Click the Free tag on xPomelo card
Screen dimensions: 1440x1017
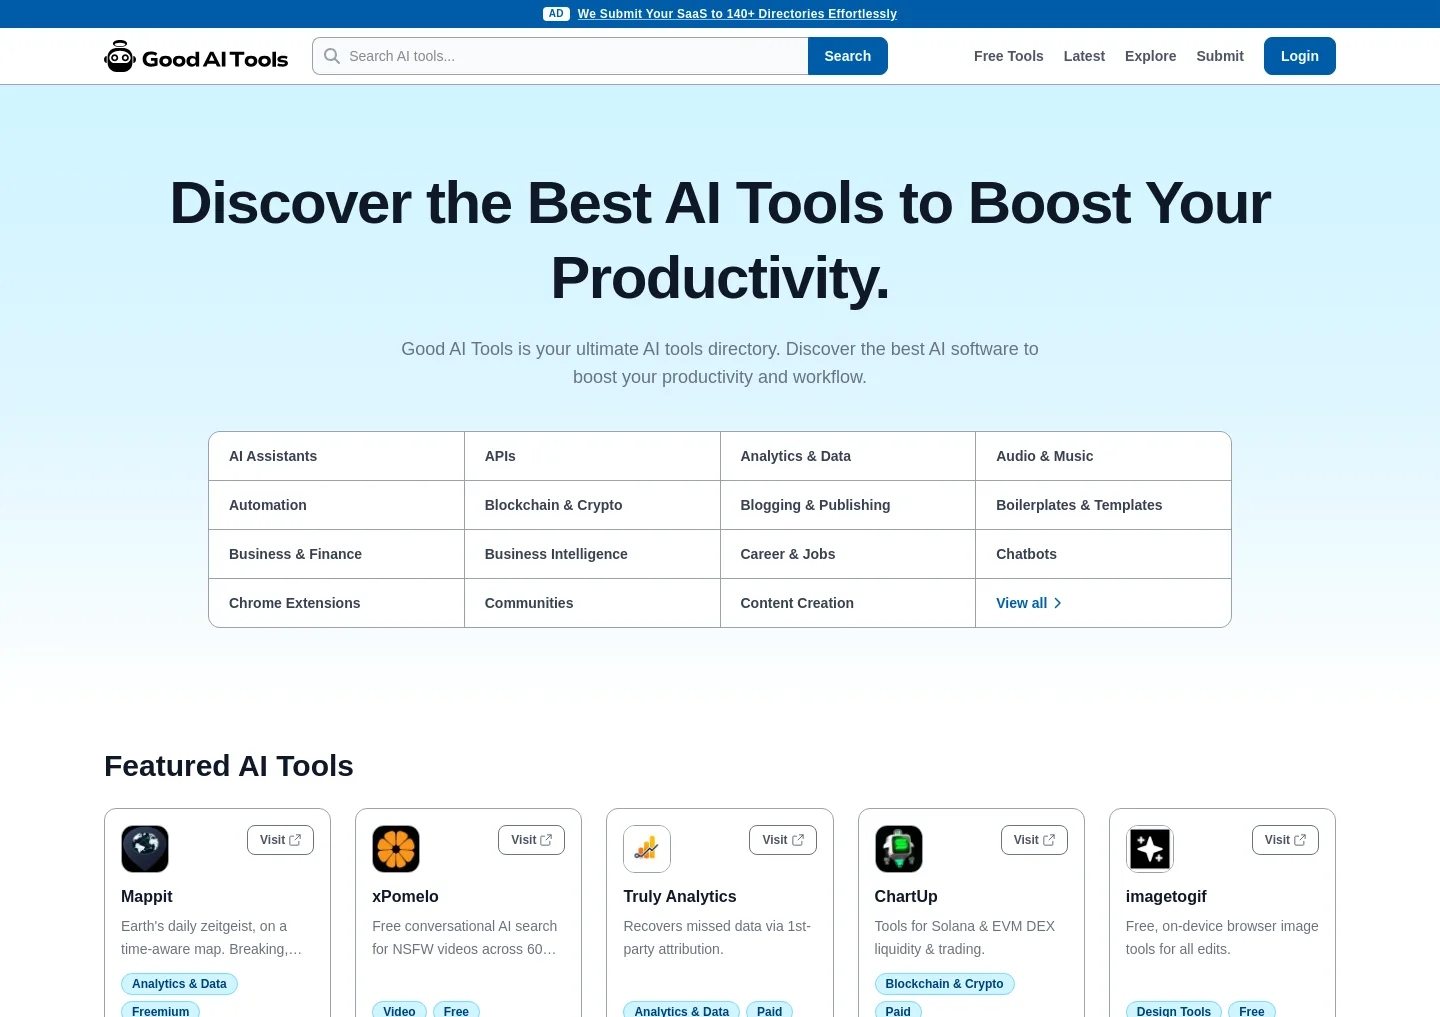coord(456,1010)
